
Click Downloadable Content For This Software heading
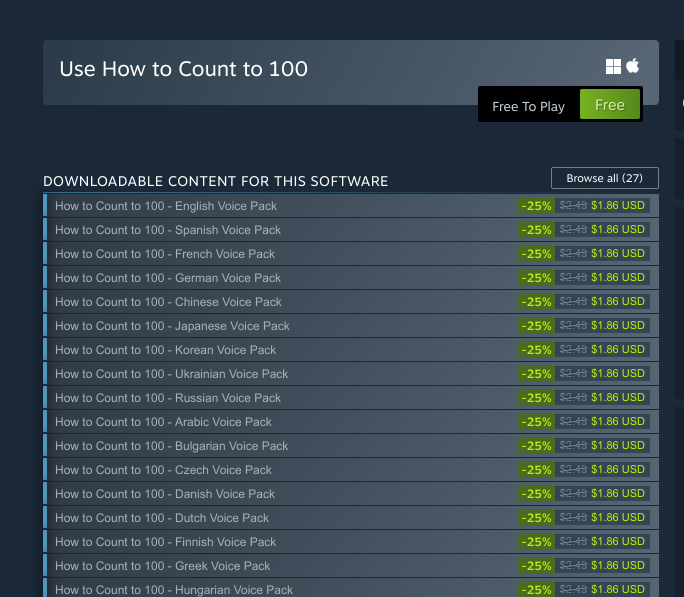point(215,181)
